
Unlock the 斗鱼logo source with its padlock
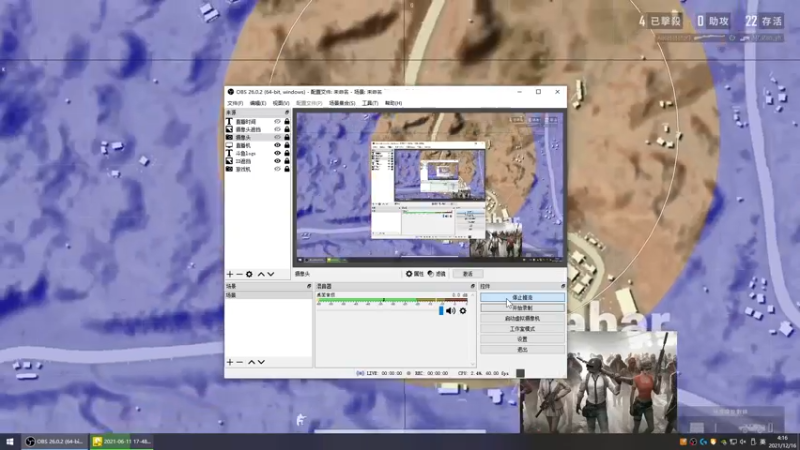point(287,153)
